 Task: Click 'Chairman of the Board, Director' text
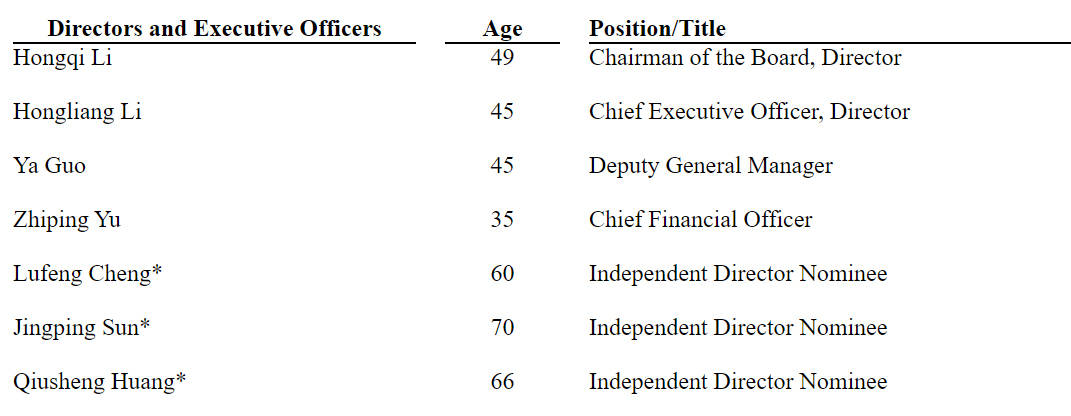tap(745, 58)
